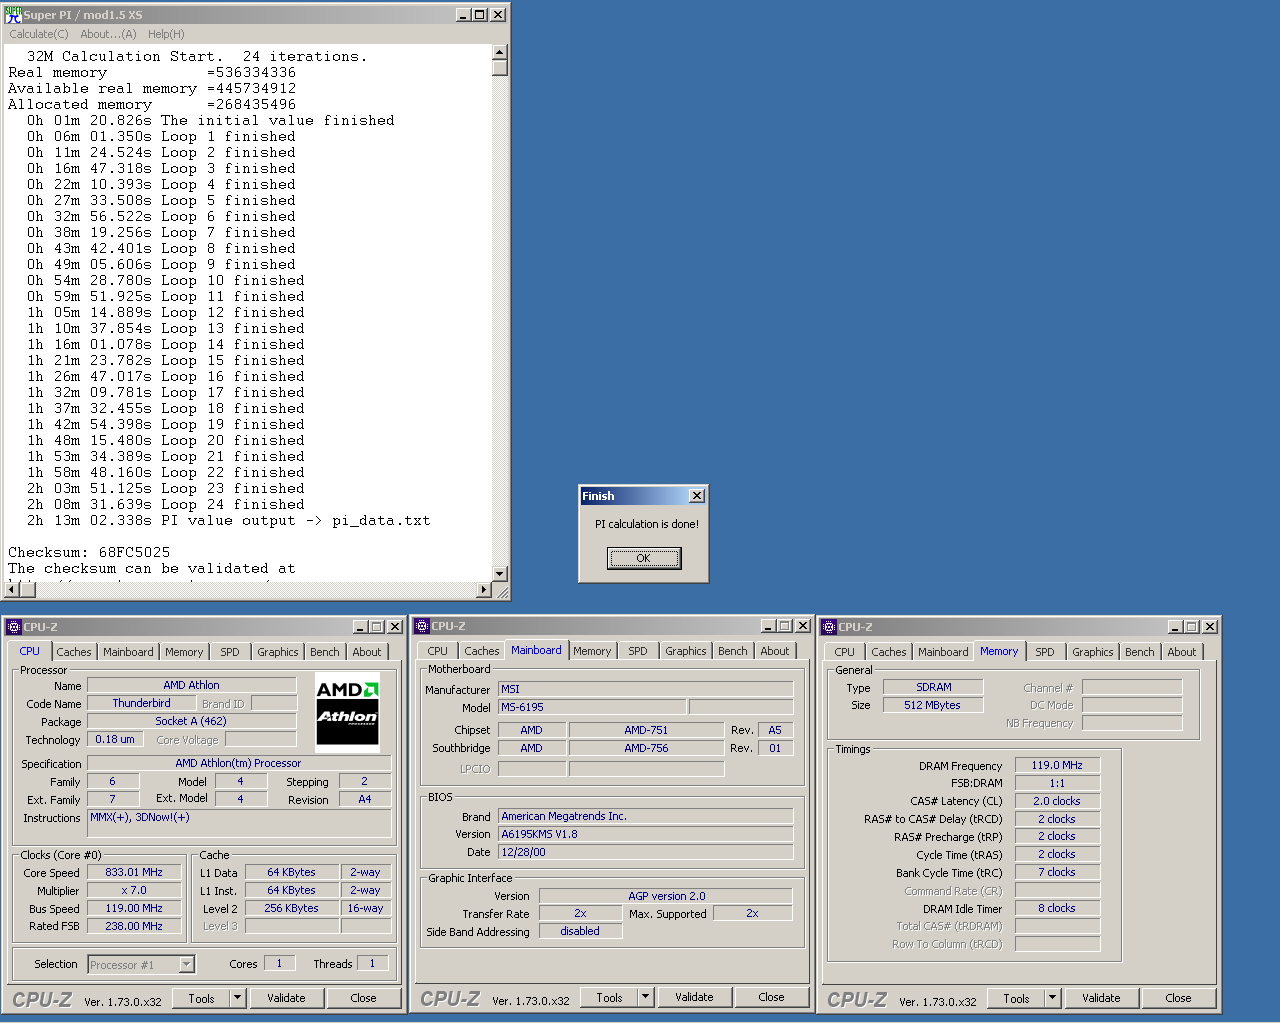Click the AGP version 2.0 field
The image size is (1280, 1024).
(x=666, y=896)
